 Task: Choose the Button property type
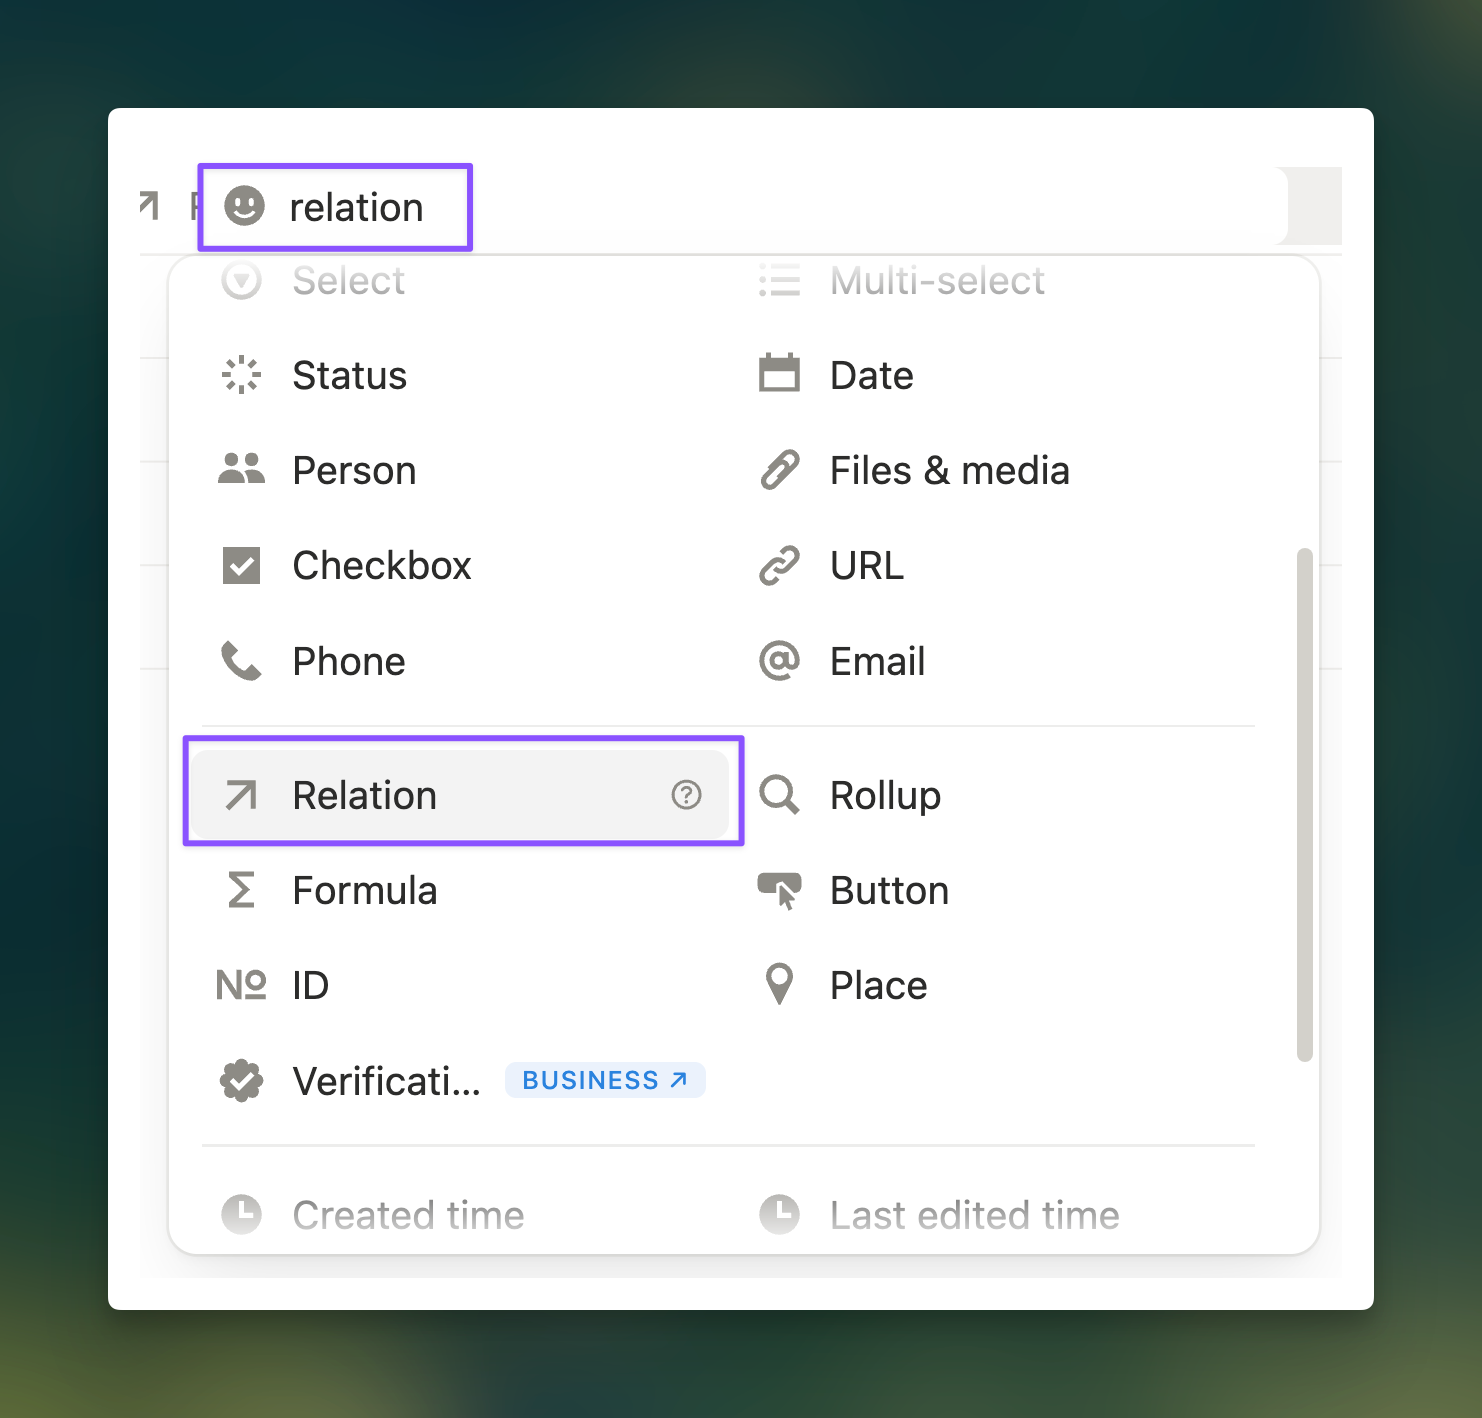tap(889, 891)
